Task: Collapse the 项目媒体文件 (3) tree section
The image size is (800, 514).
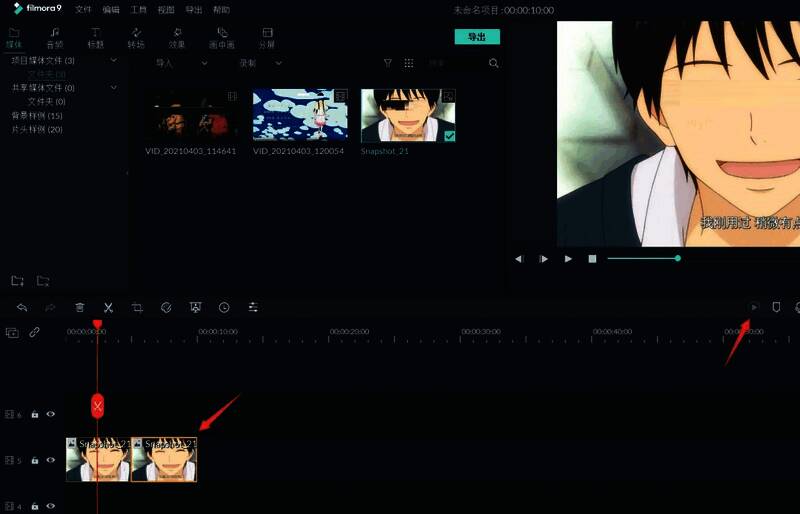Action: tap(113, 60)
